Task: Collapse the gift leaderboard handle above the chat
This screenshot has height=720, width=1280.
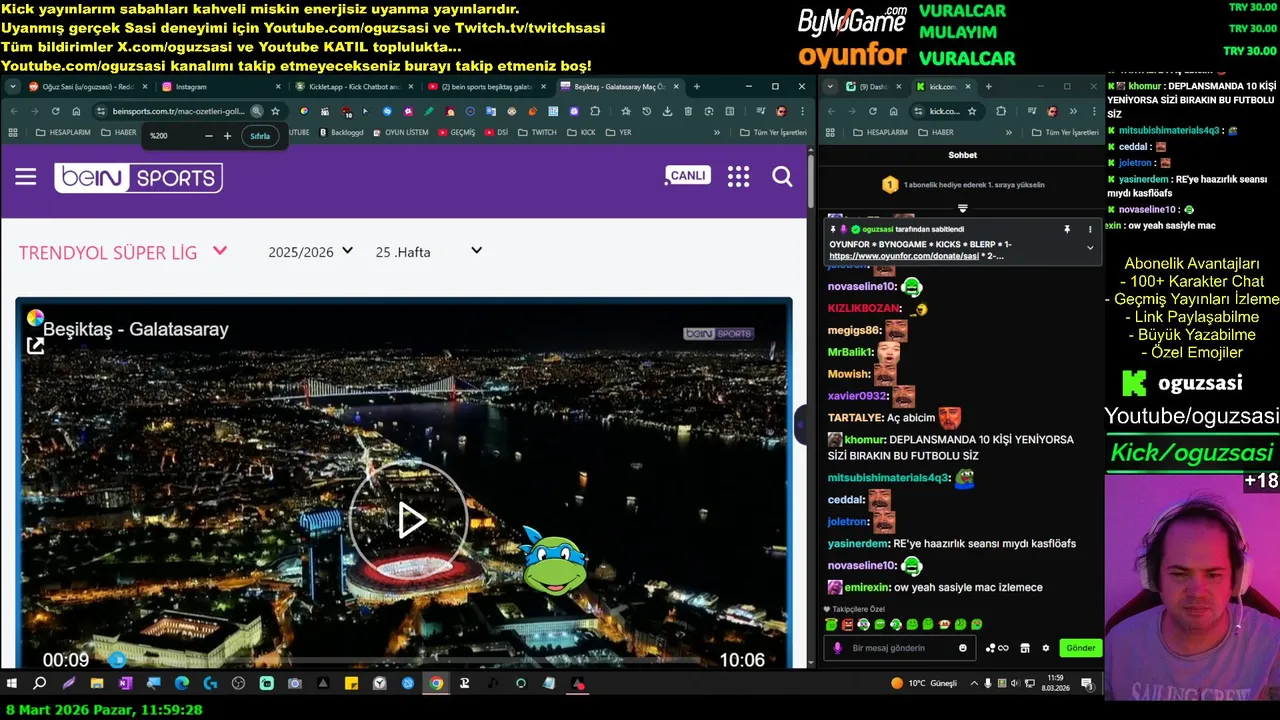Action: click(963, 208)
